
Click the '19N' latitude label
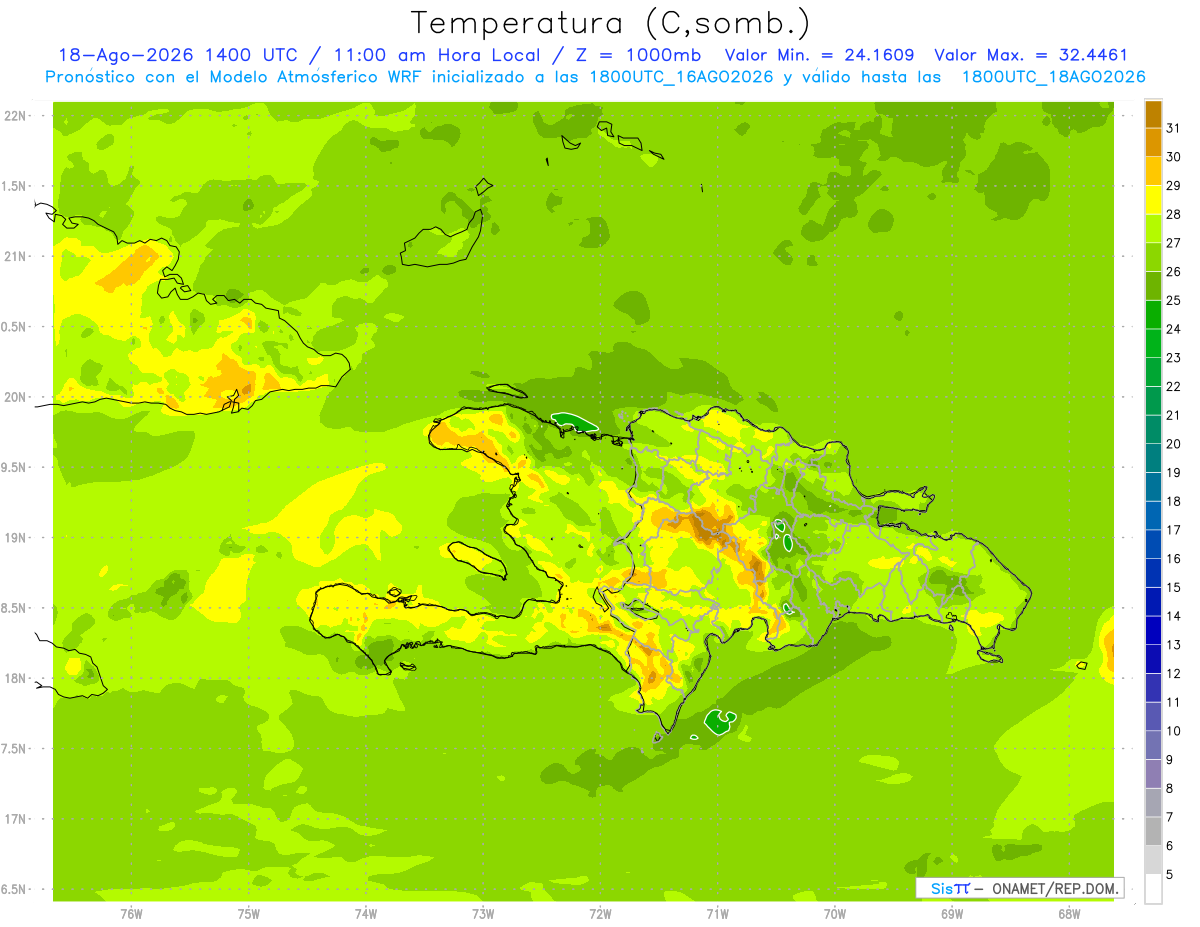click(14, 538)
